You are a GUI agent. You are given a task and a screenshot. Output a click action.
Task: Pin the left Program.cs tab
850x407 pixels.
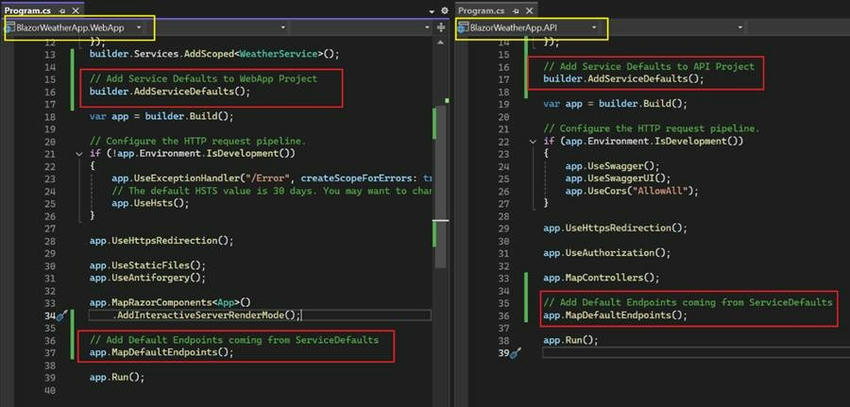coord(62,10)
